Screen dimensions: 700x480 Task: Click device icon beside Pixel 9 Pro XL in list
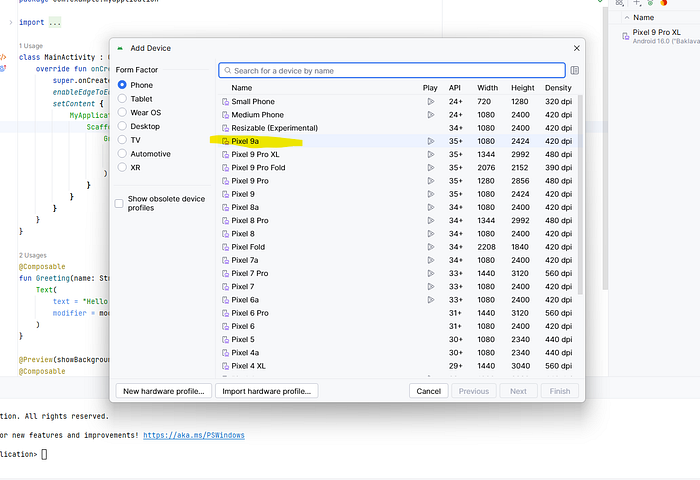pos(225,154)
